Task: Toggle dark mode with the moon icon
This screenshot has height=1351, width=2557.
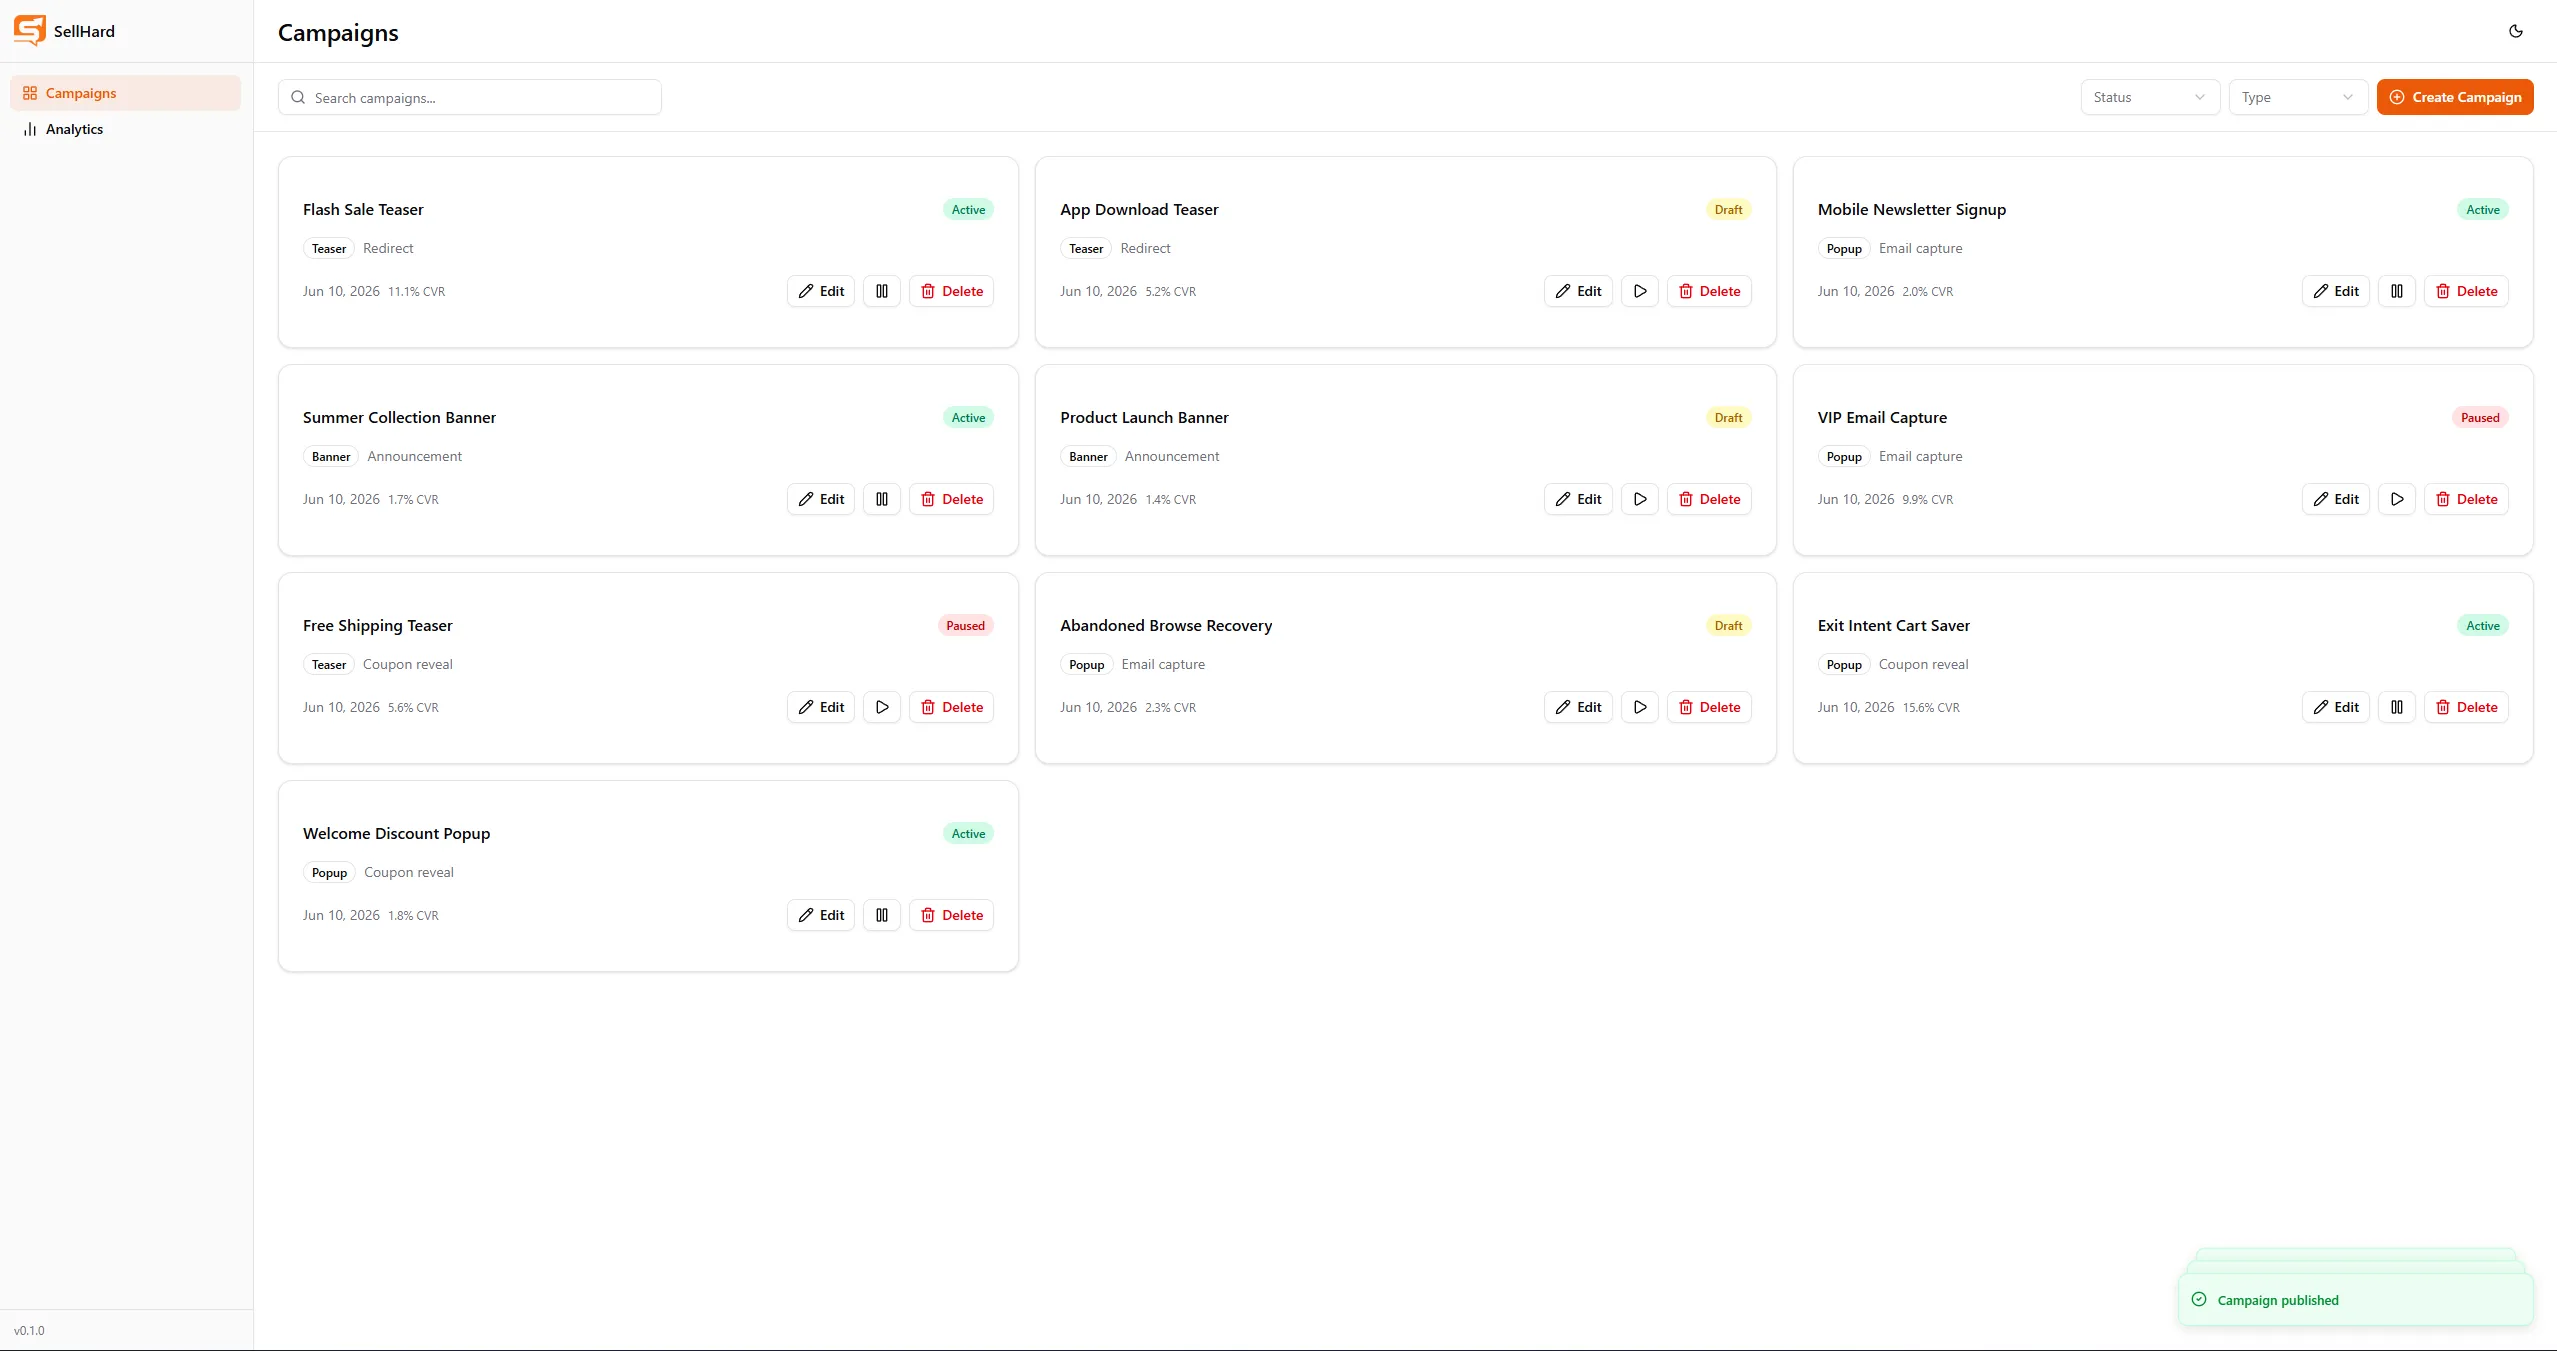Action: 2516,31
